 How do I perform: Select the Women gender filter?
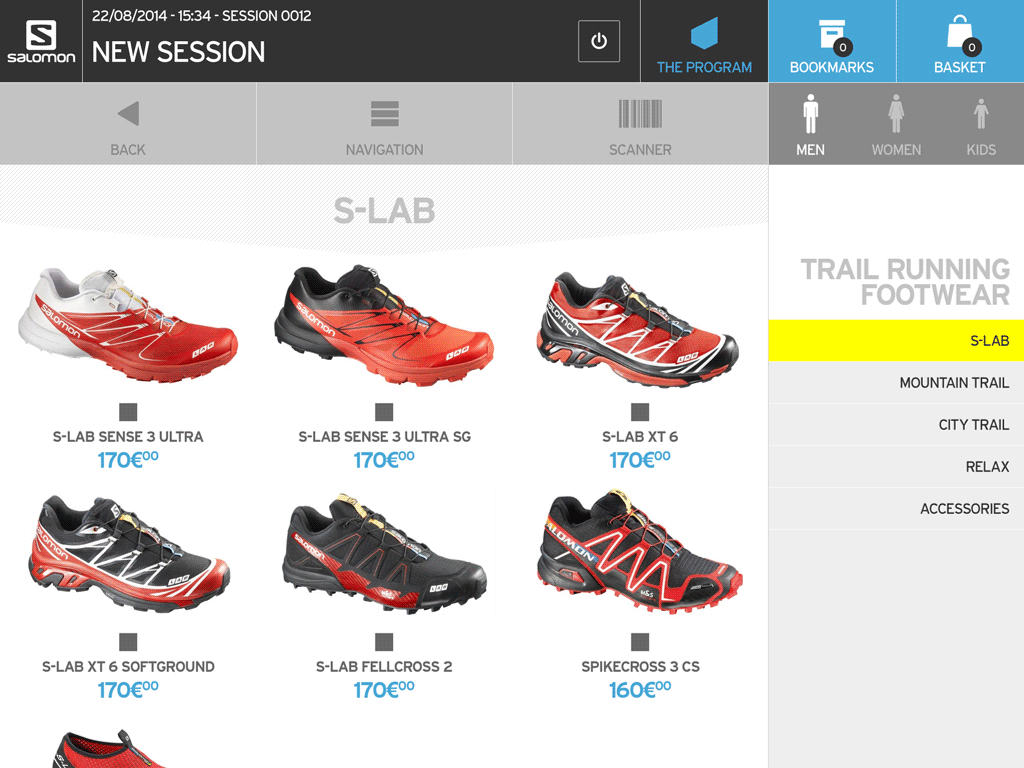click(896, 124)
